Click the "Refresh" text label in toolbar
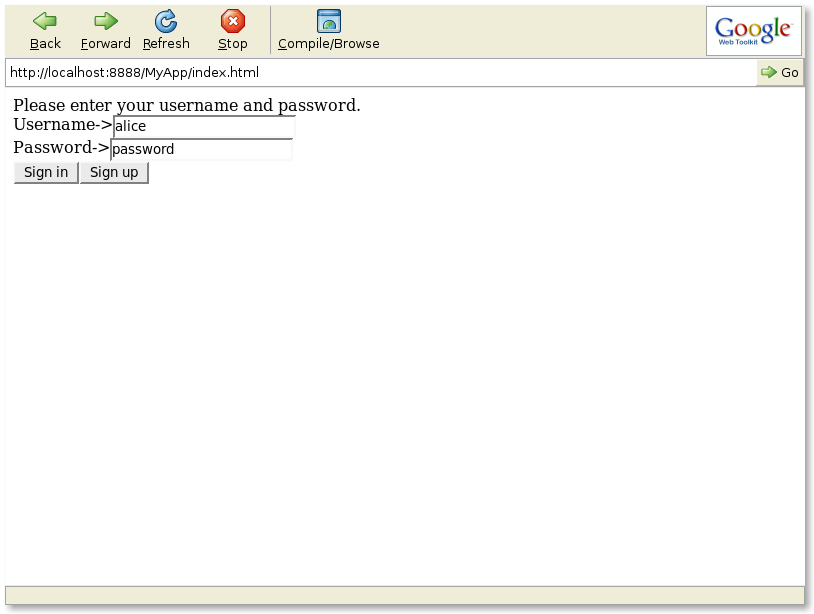814x614 pixels. click(x=166, y=44)
